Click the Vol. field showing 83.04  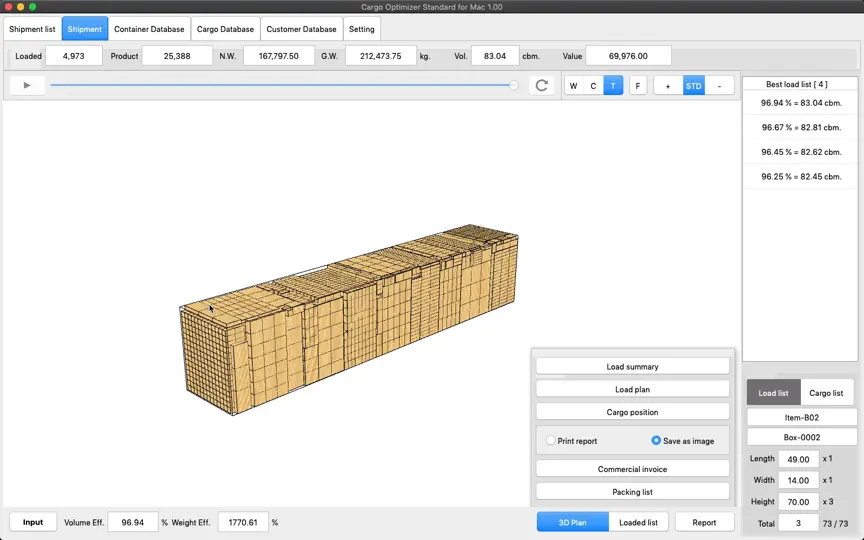tap(495, 56)
